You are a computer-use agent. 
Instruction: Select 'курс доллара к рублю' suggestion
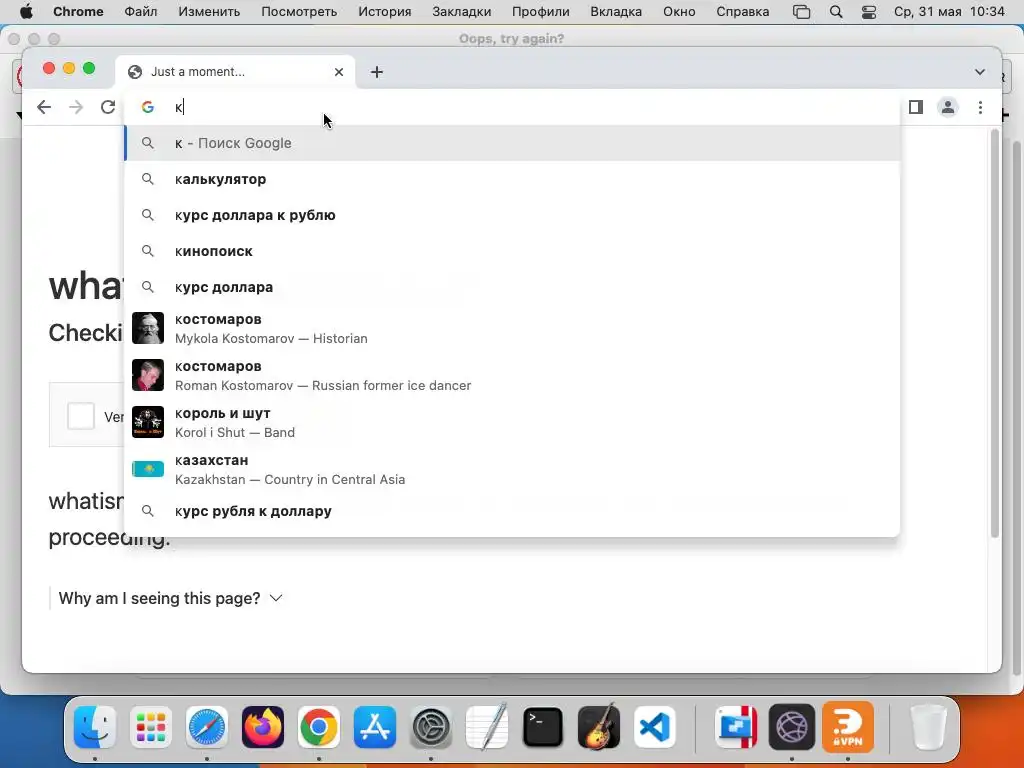[x=512, y=215]
